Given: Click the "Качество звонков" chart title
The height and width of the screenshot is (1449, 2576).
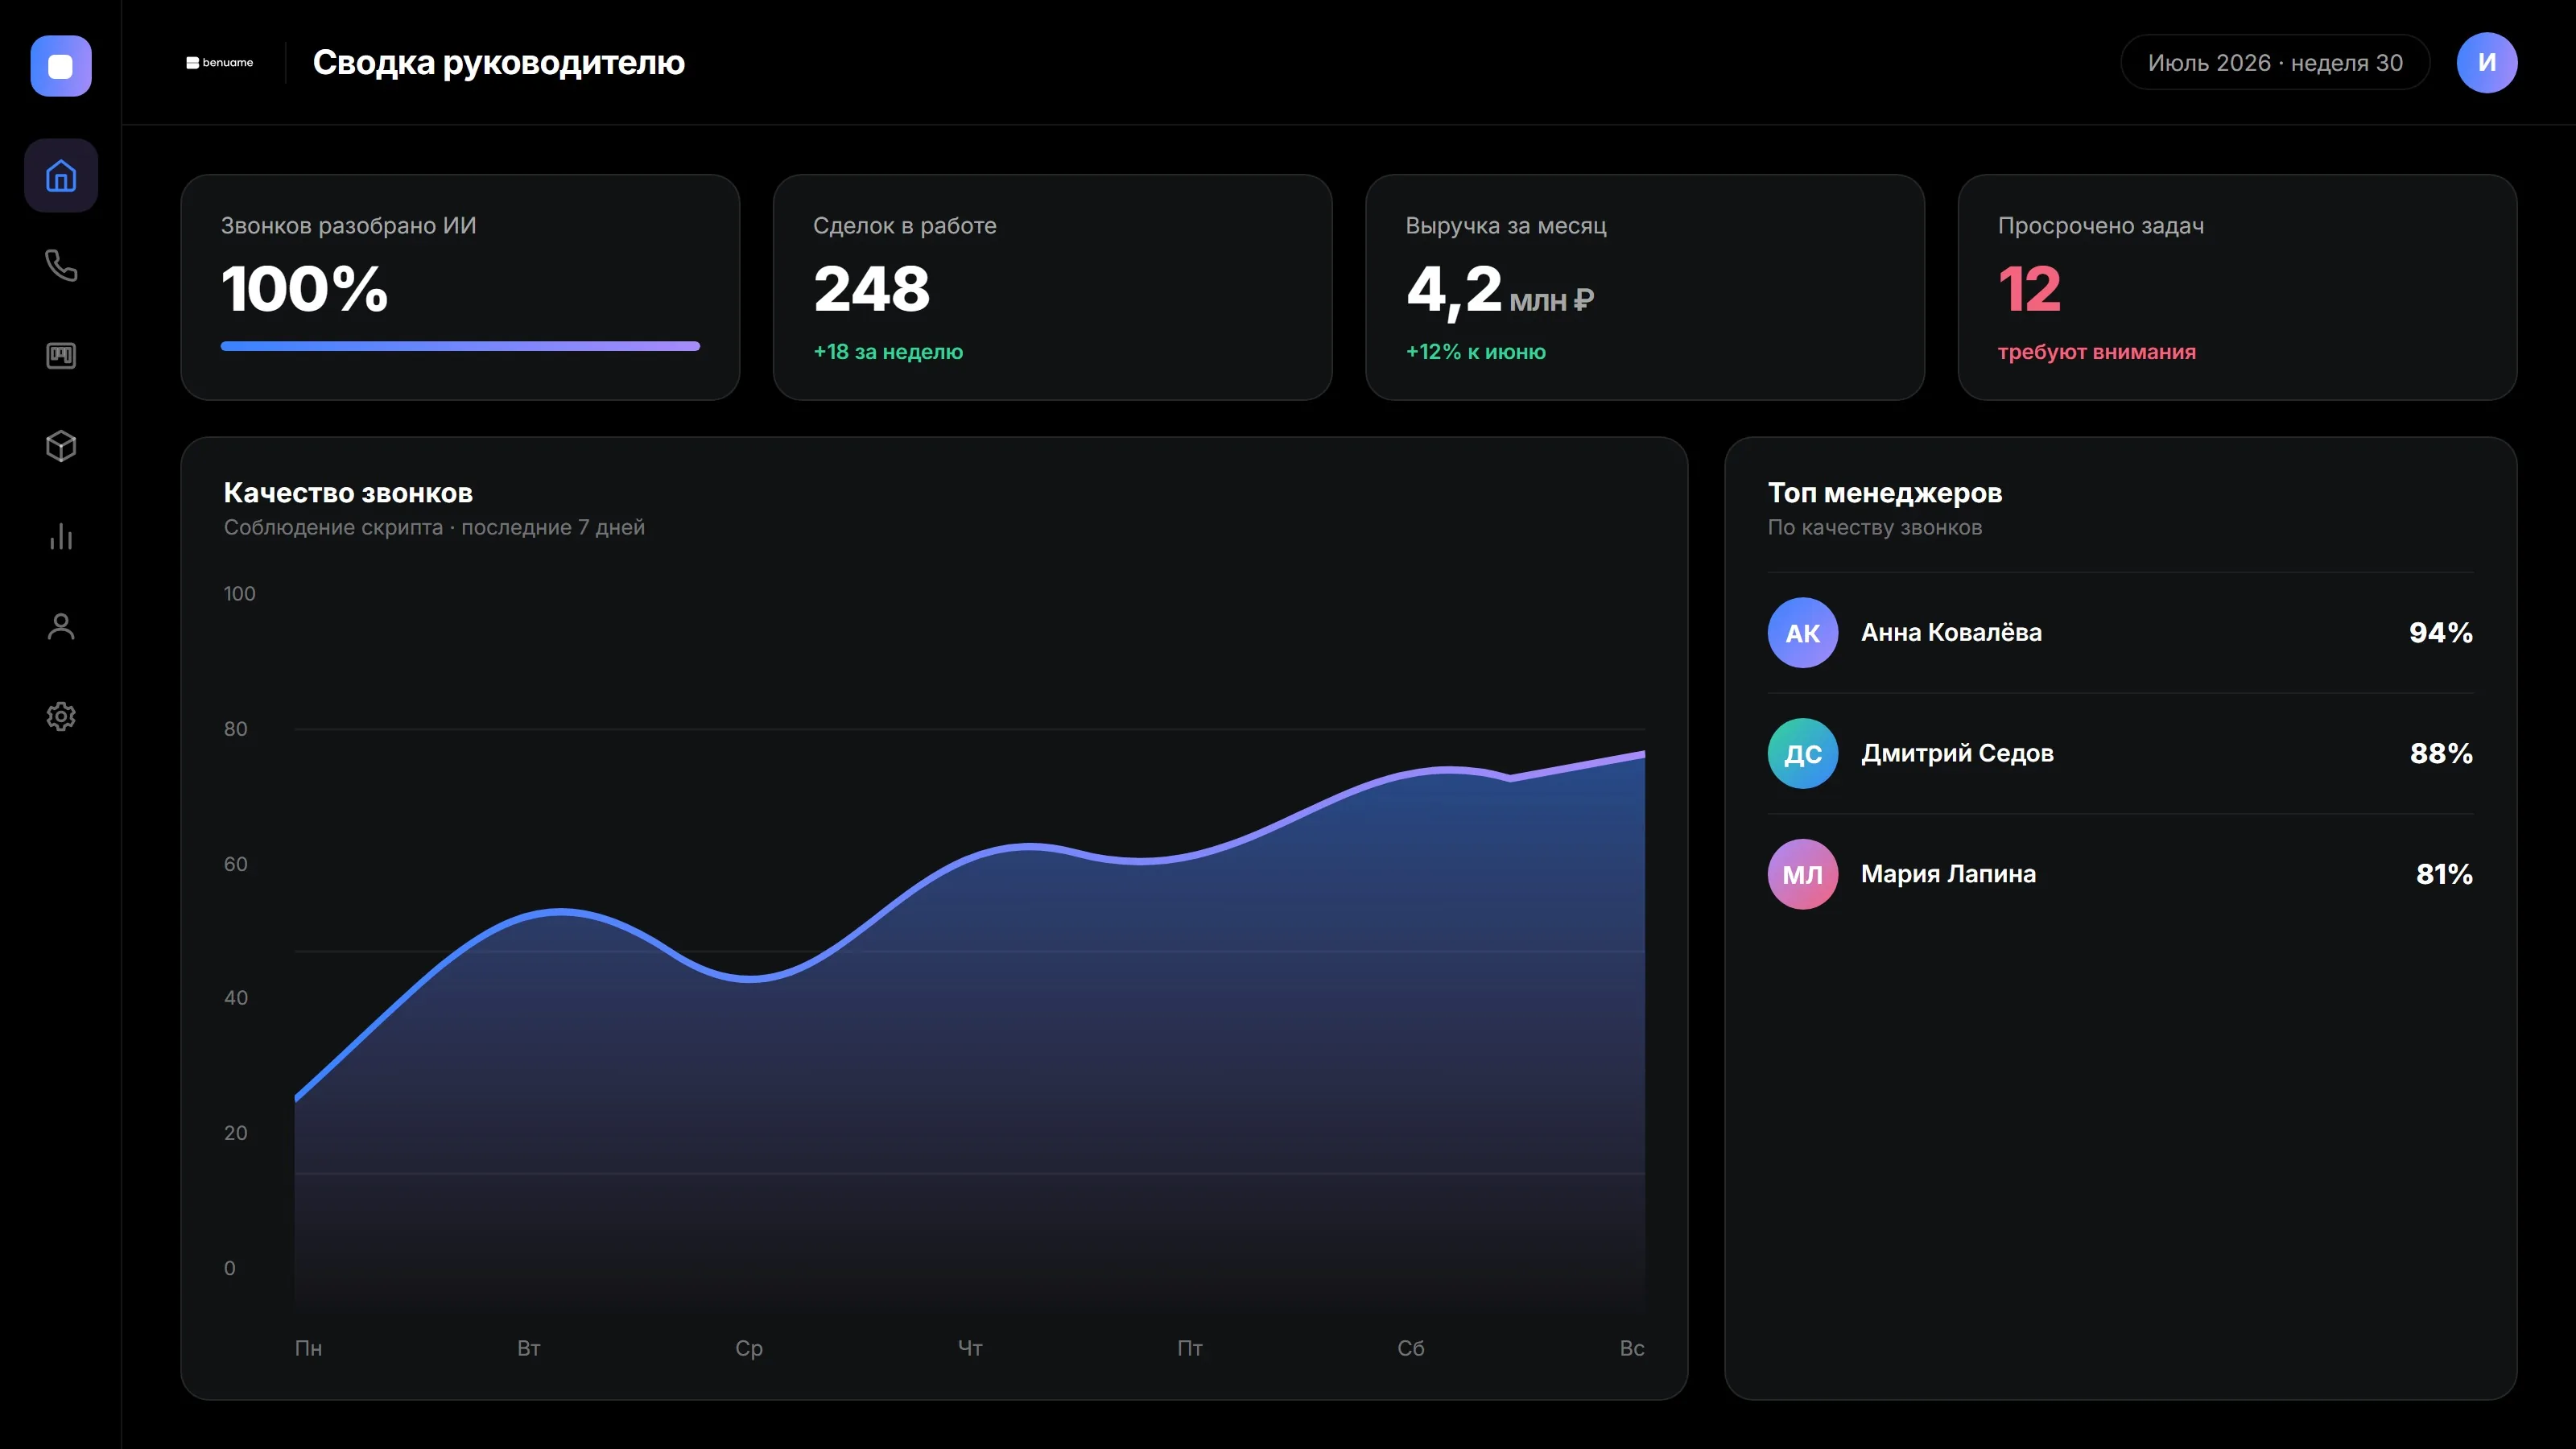Looking at the screenshot, I should point(348,493).
